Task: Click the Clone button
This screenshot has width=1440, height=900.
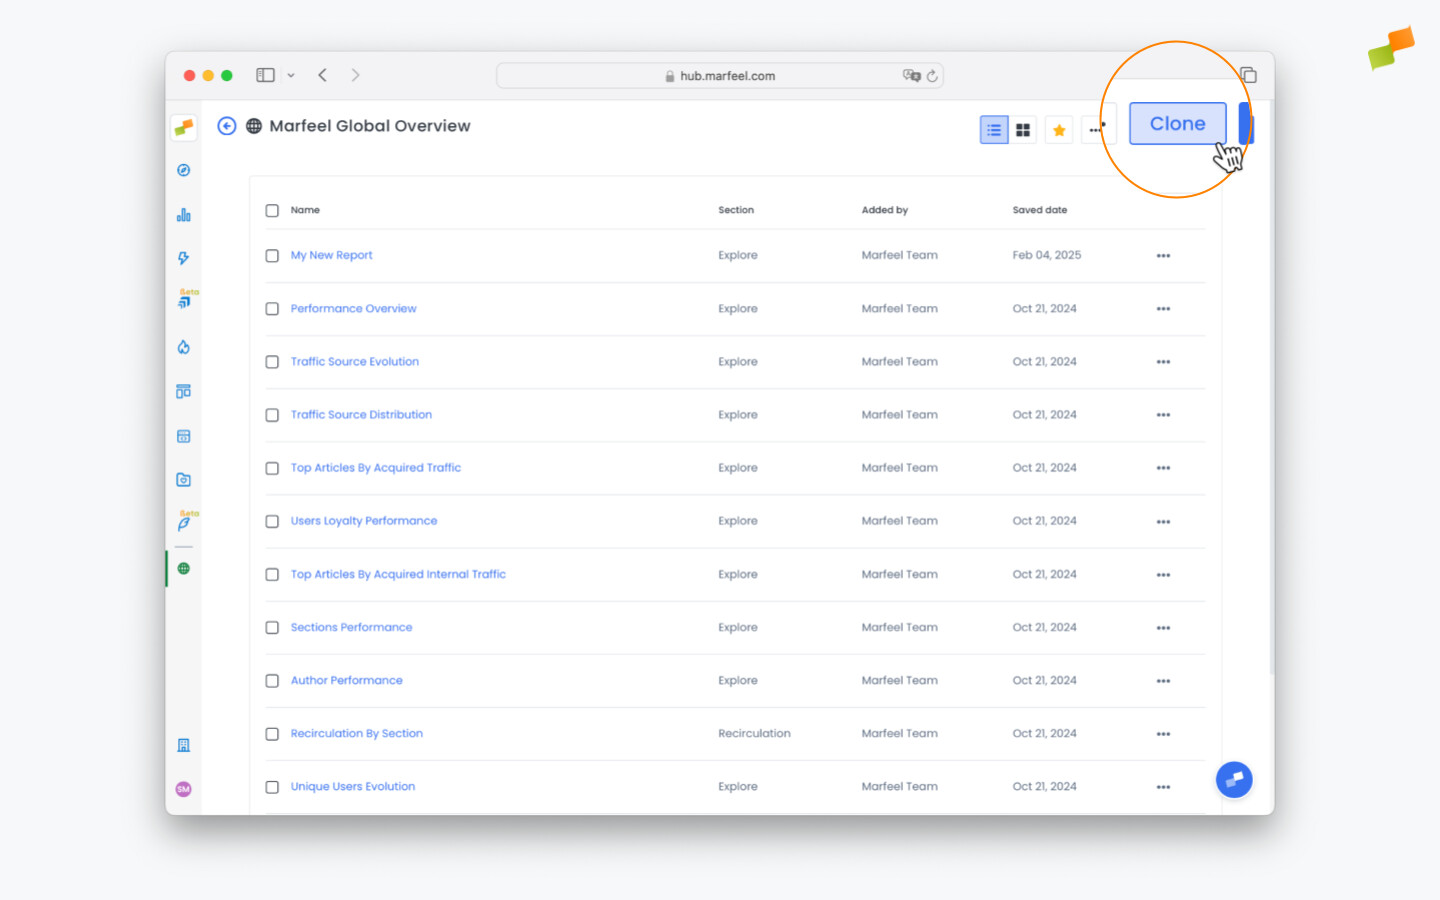Action: (1177, 124)
